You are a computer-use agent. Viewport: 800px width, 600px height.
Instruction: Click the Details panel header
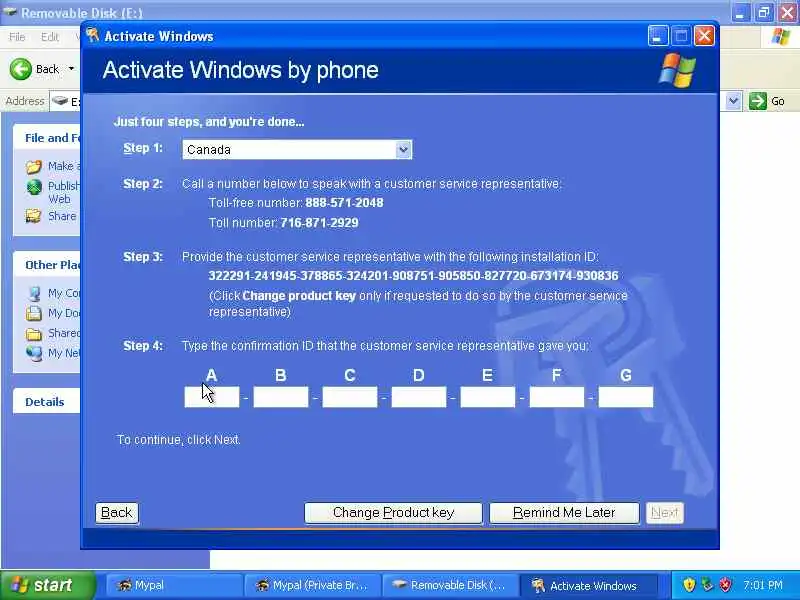pos(46,402)
